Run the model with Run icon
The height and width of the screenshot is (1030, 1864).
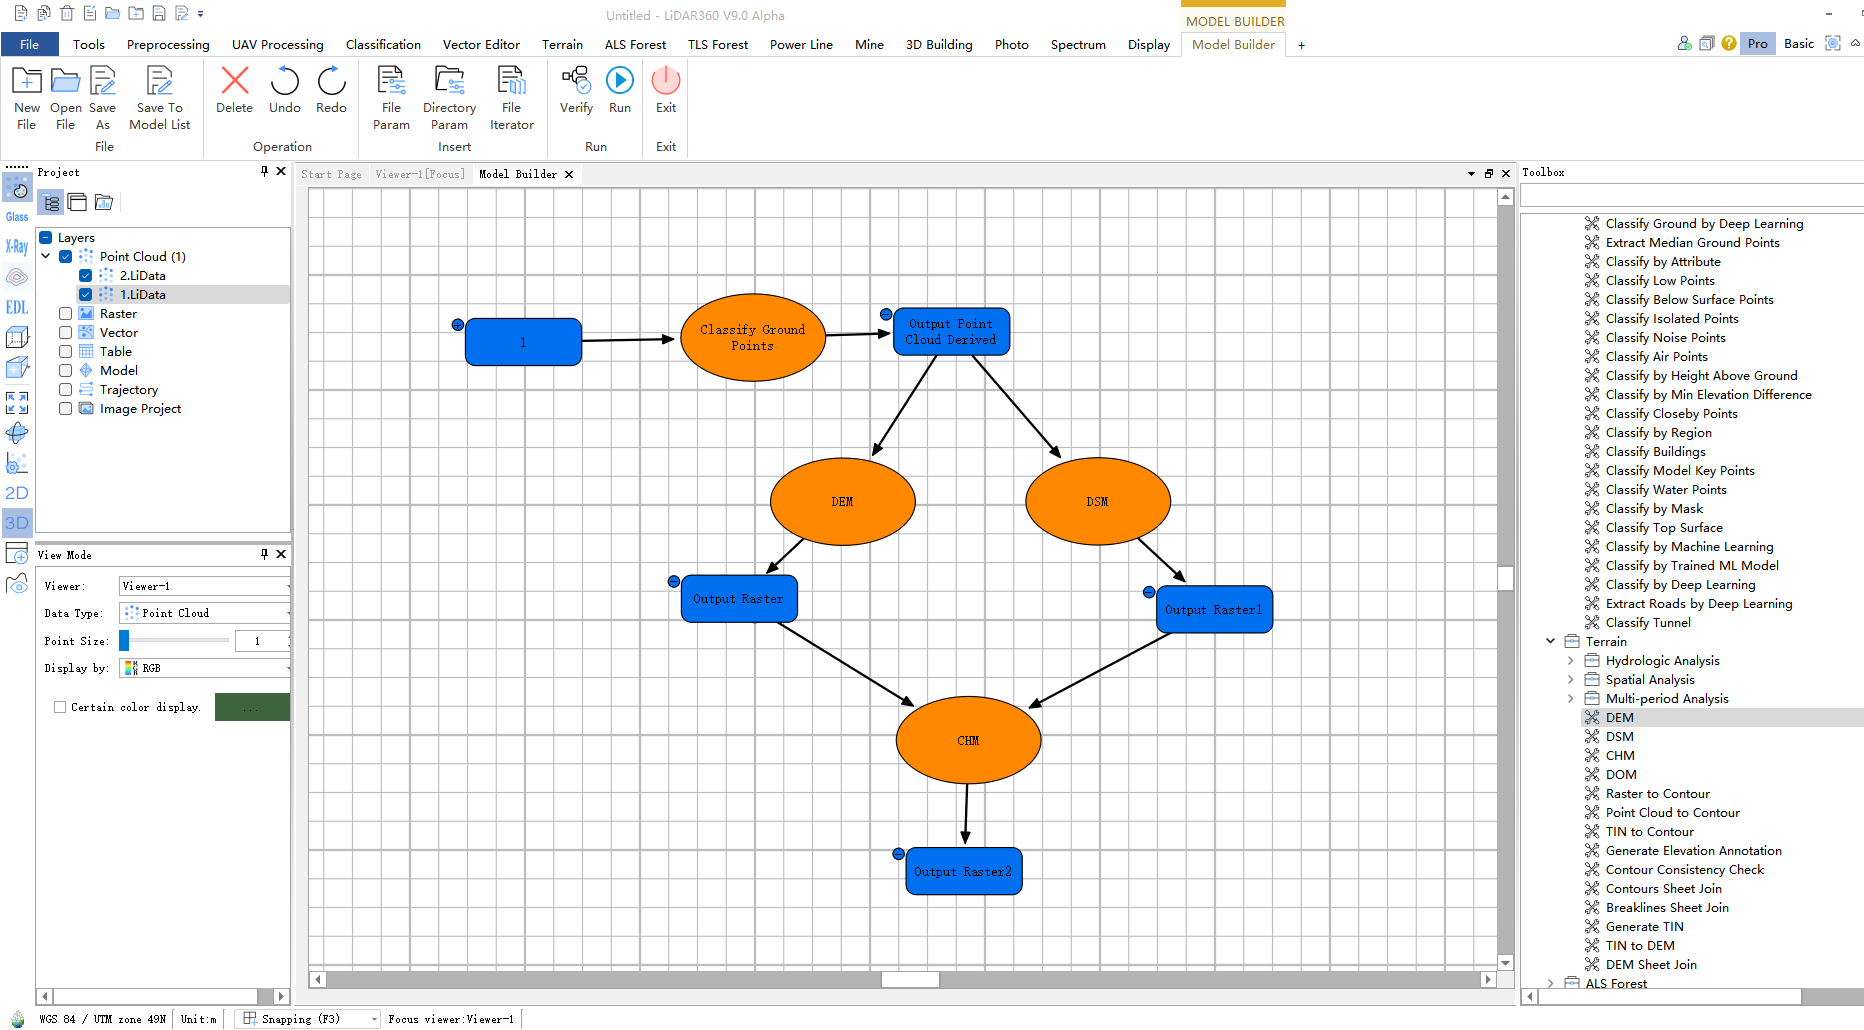coord(620,81)
